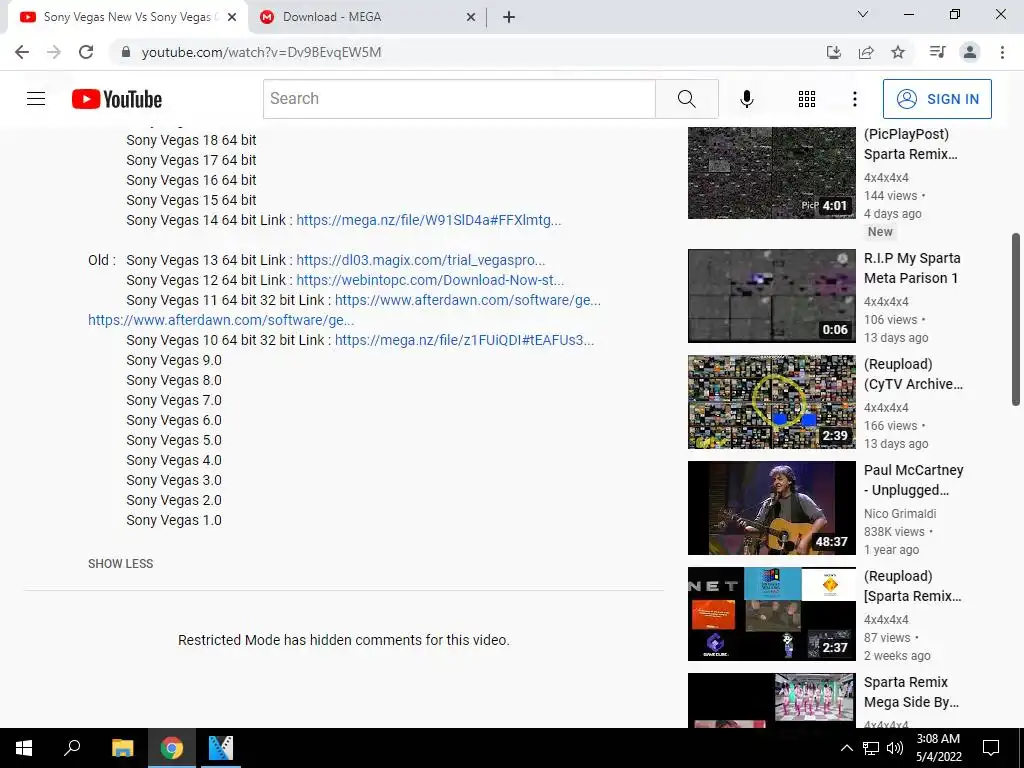The image size is (1024, 768).
Task: Open Sony Vegas 13 magix.com link
Action: click(421, 260)
